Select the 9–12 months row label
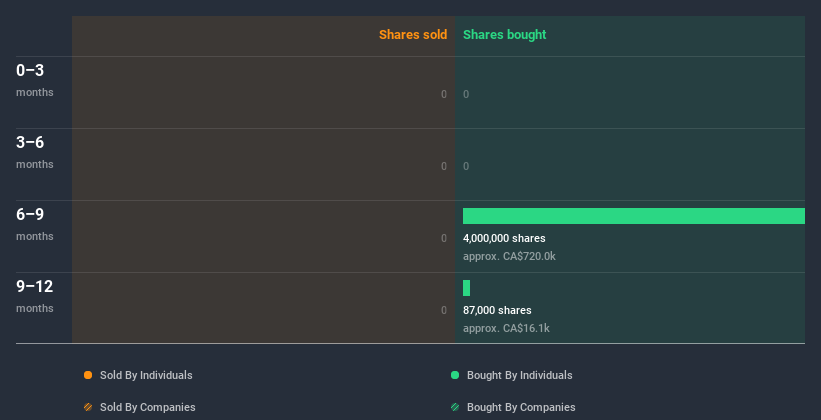 click(x=35, y=296)
